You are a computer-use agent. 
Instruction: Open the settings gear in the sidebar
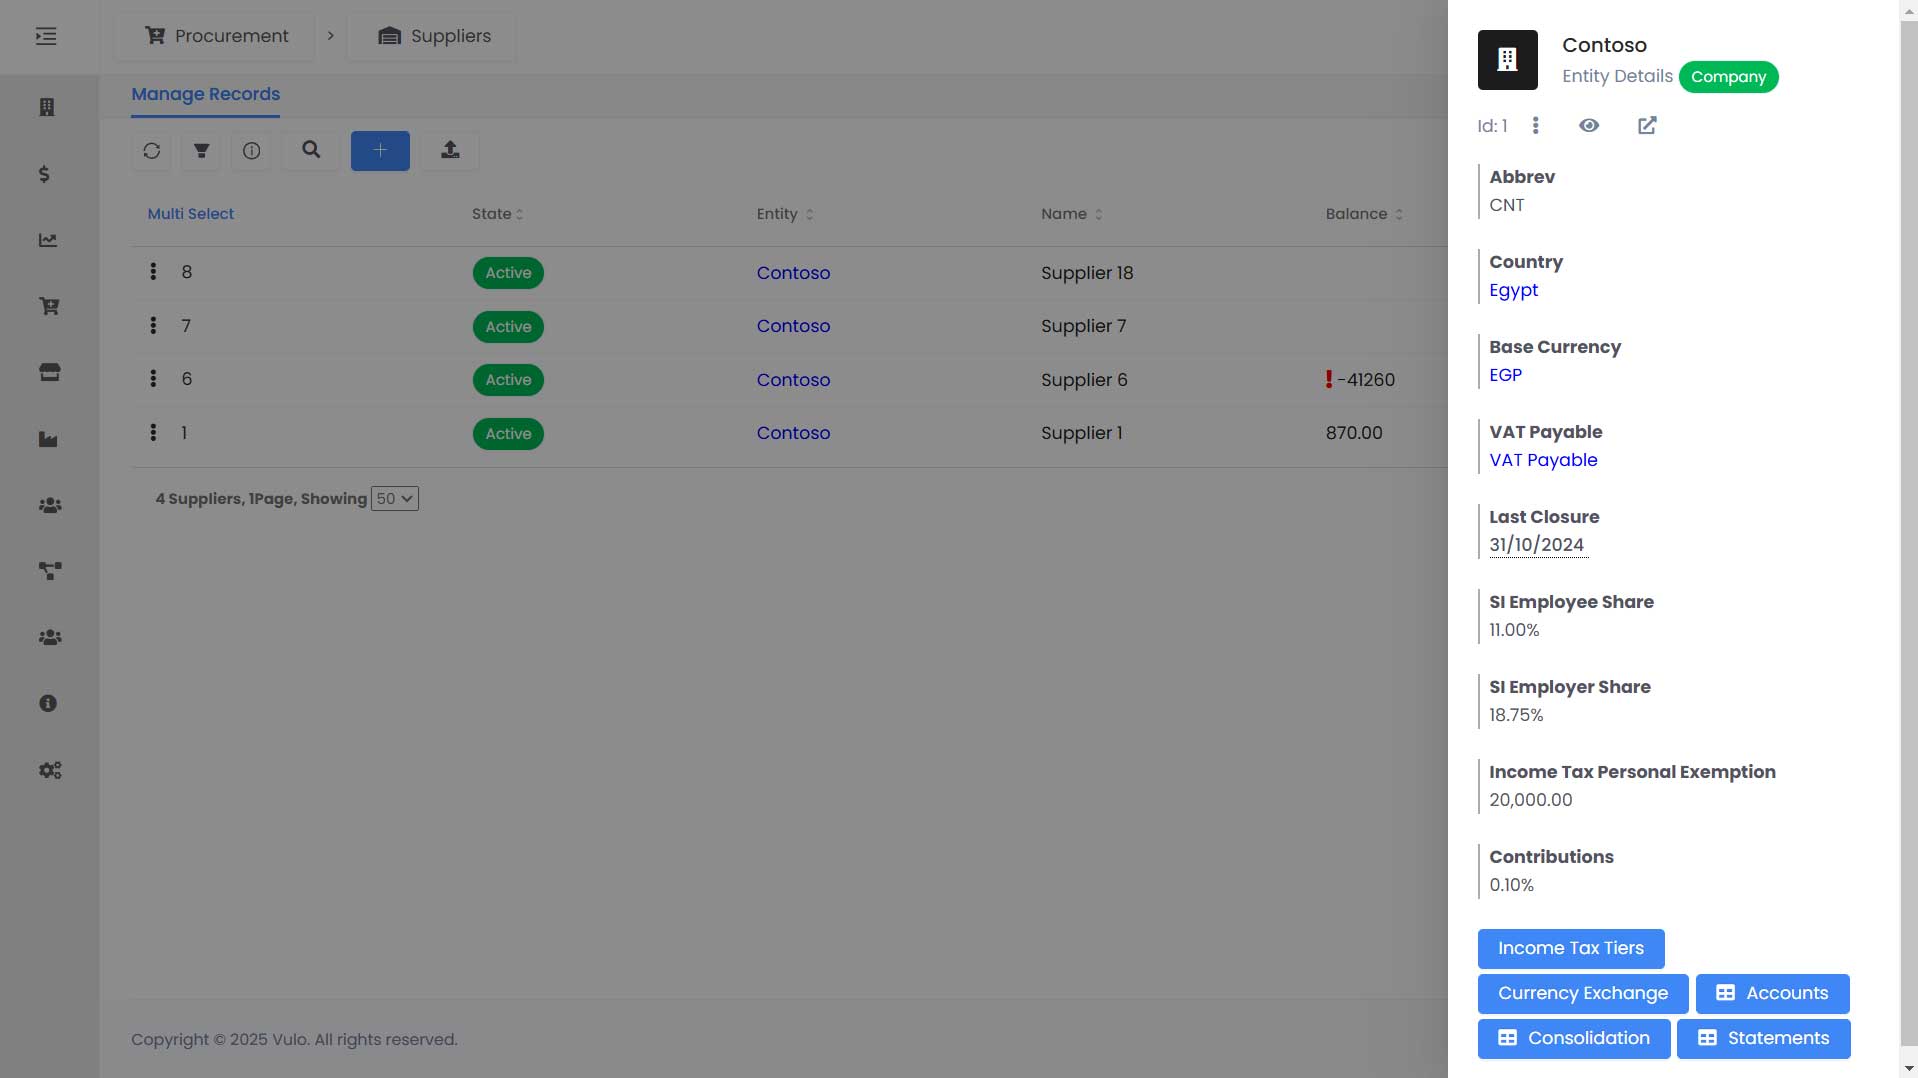click(48, 770)
